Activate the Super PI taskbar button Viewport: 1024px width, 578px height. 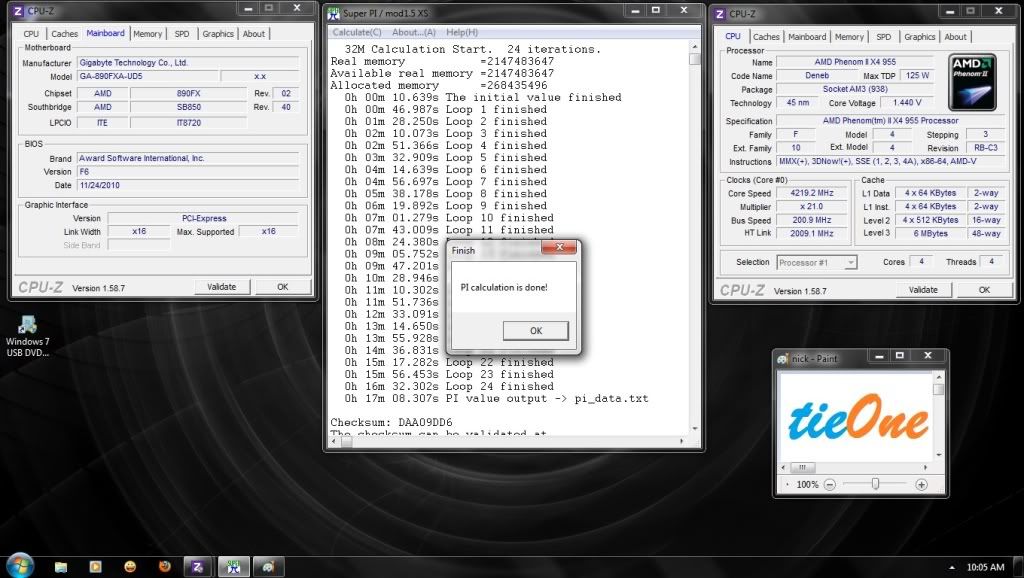click(x=233, y=567)
